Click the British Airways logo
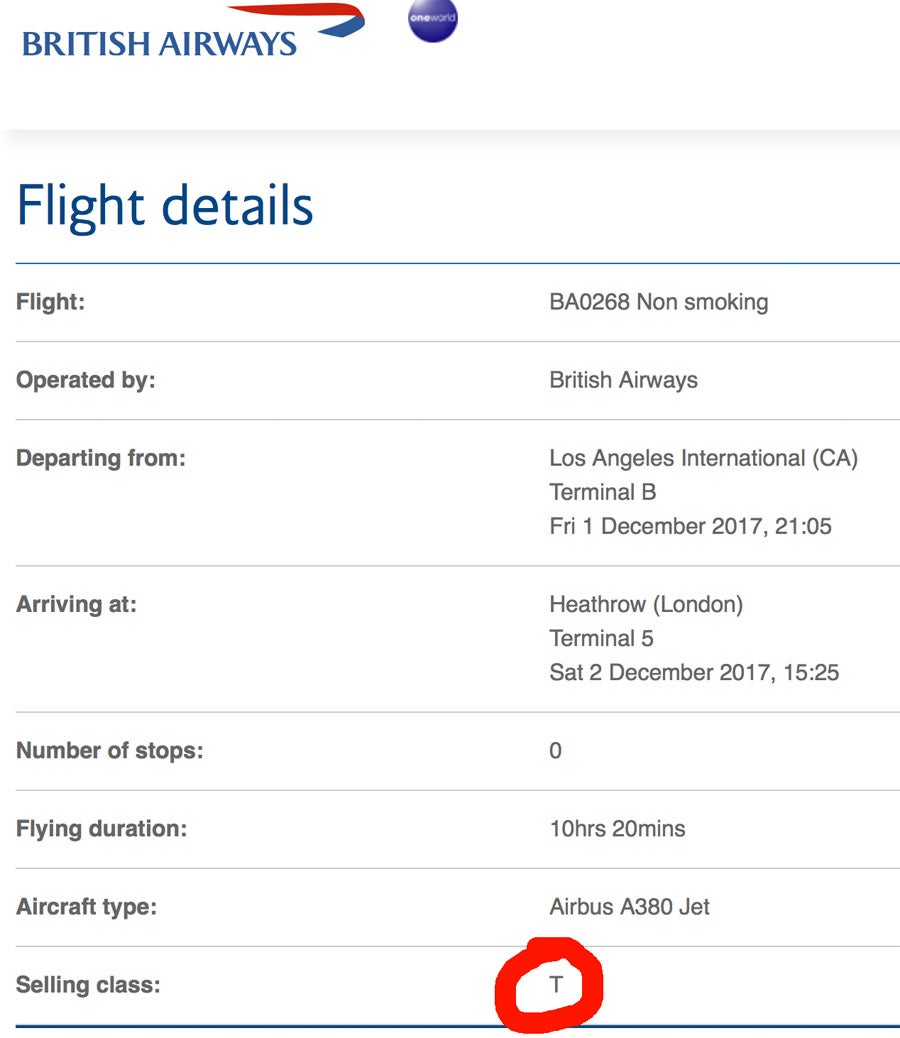 [x=193, y=31]
